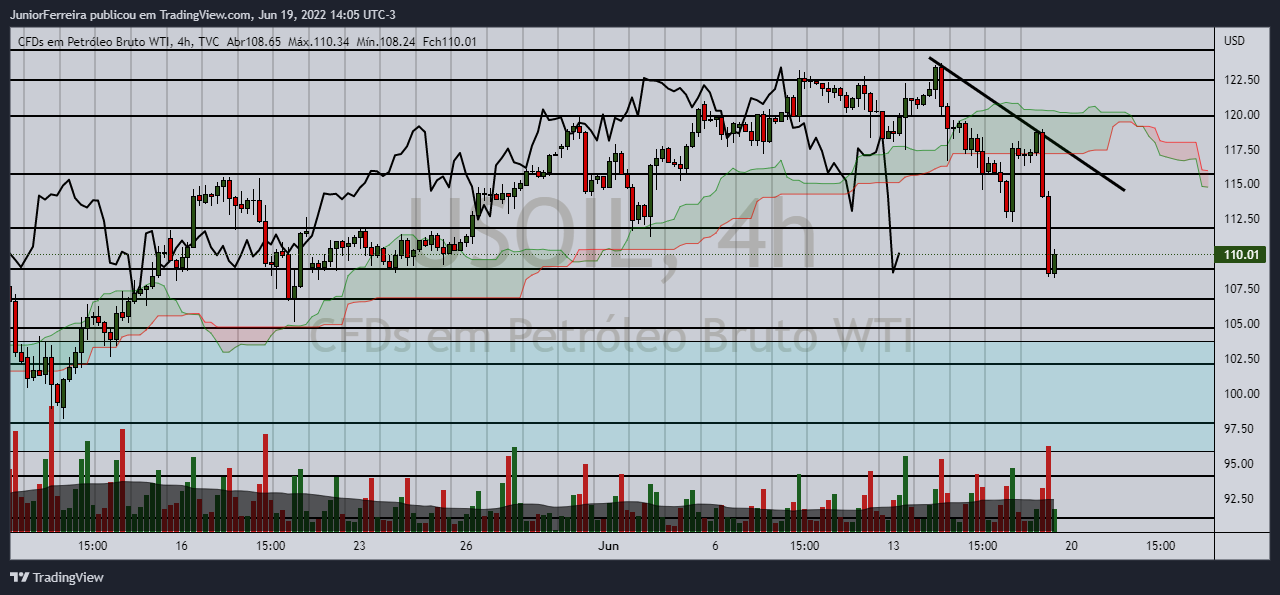Viewport: 1280px width, 595px height.
Task: Click the 107.50 price axis label
Action: (x=1240, y=289)
